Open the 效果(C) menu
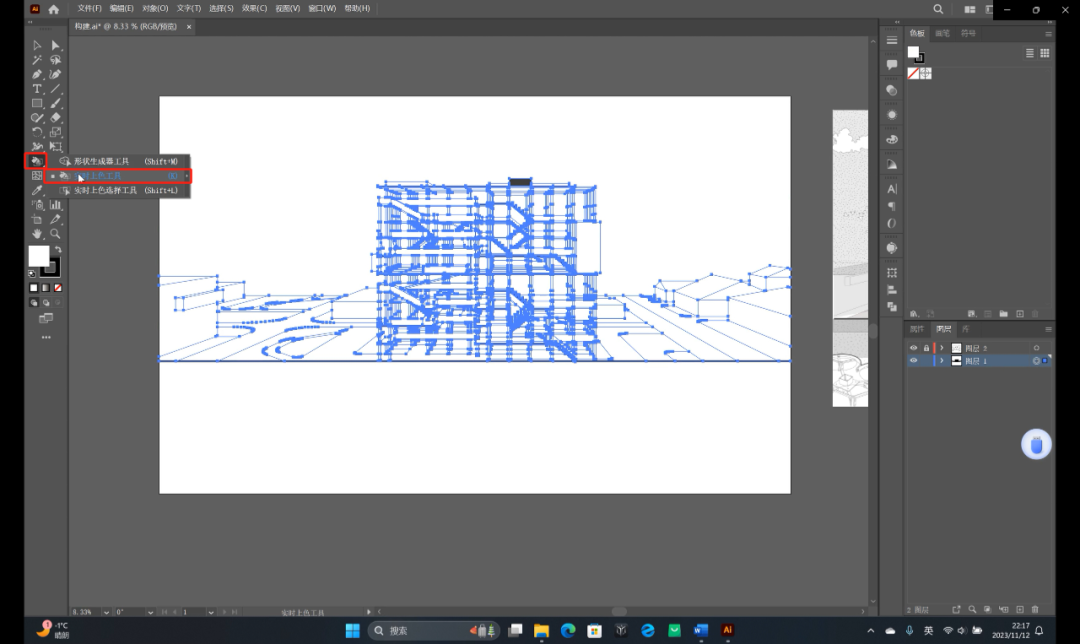Screen dimensions: 1080x644 tap(254, 8)
